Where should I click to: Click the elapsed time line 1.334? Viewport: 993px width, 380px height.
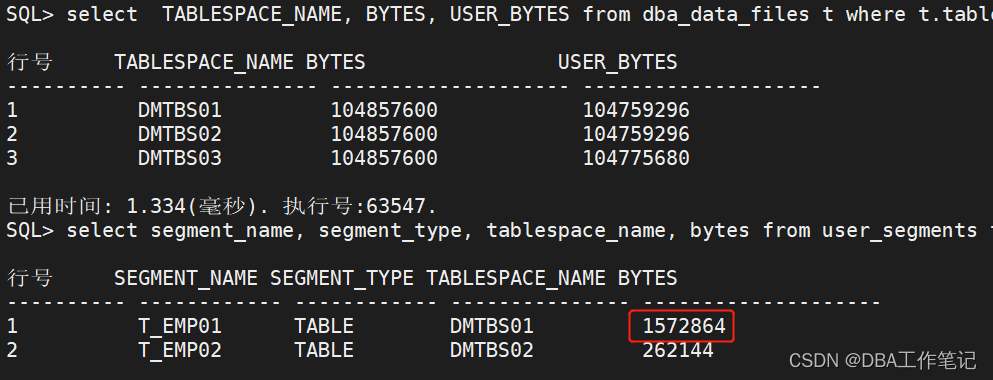coord(222,206)
